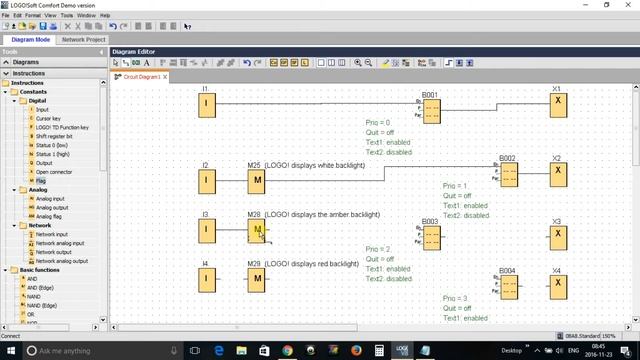Click the single-page layout icon
Screen dimensions: 640x360
tap(321, 63)
